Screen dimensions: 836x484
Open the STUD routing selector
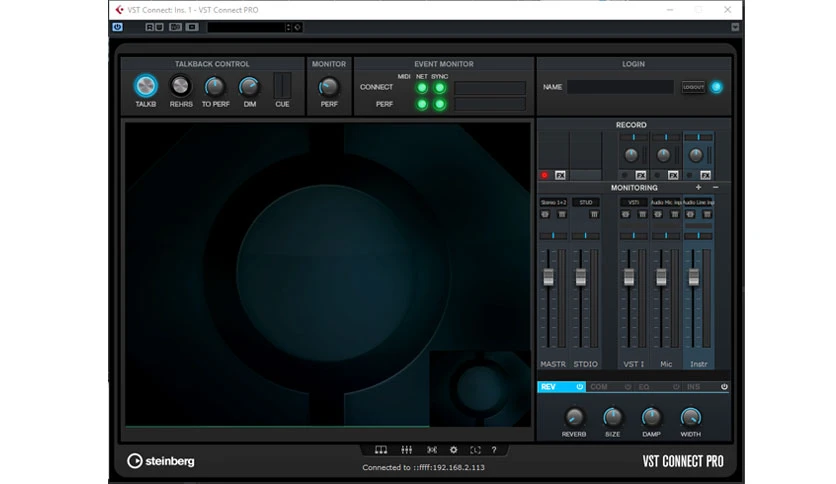coord(586,203)
